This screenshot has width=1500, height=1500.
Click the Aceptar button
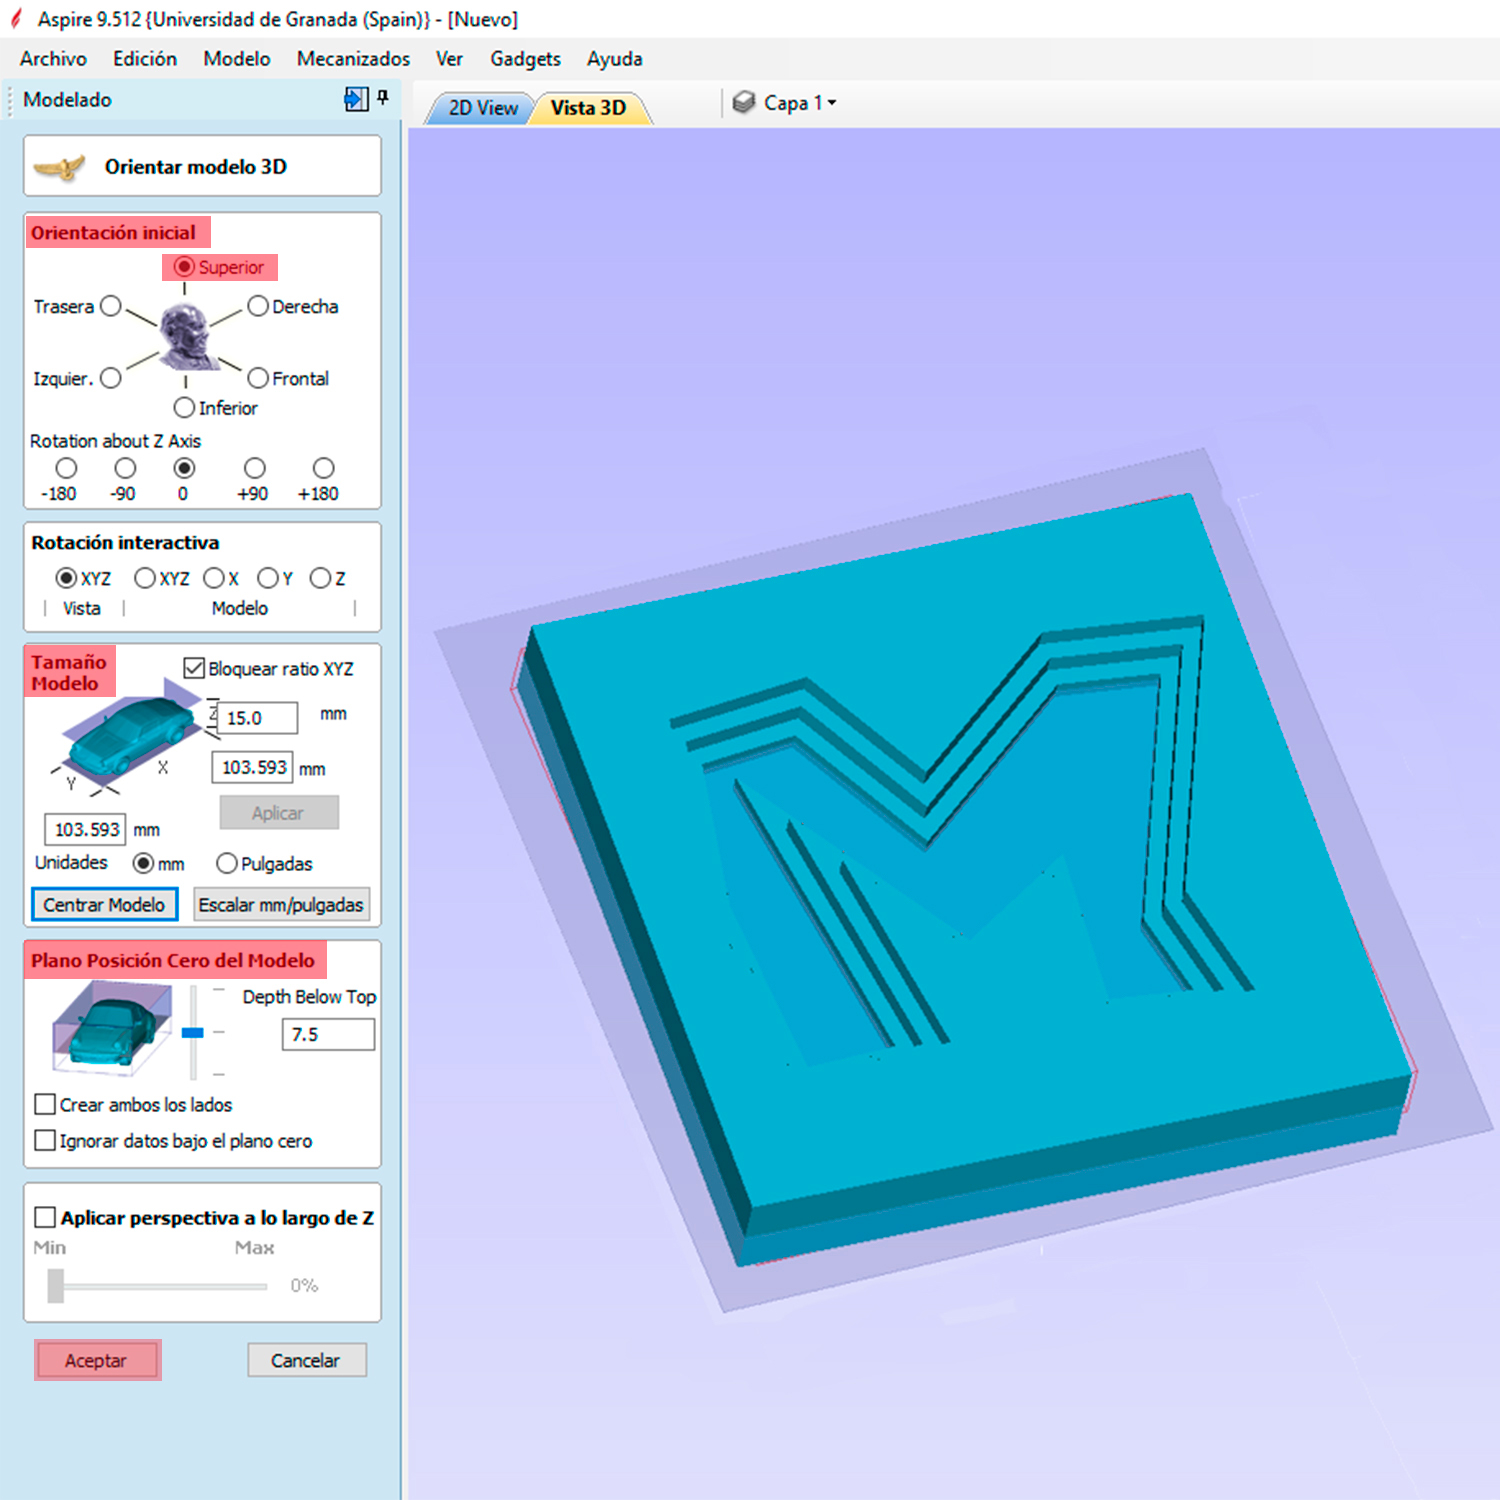coord(97,1360)
